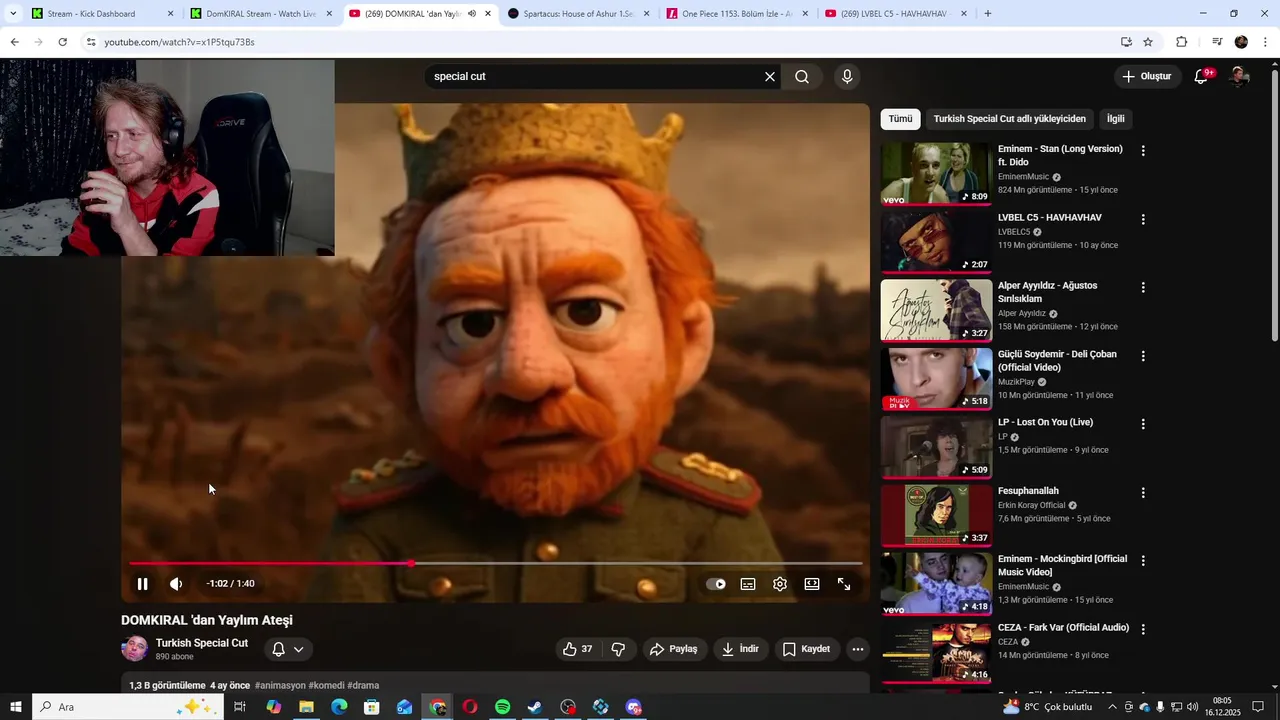Switch to 'One Piece 1153. Bölüm İzle' tab

[x=737, y=14]
